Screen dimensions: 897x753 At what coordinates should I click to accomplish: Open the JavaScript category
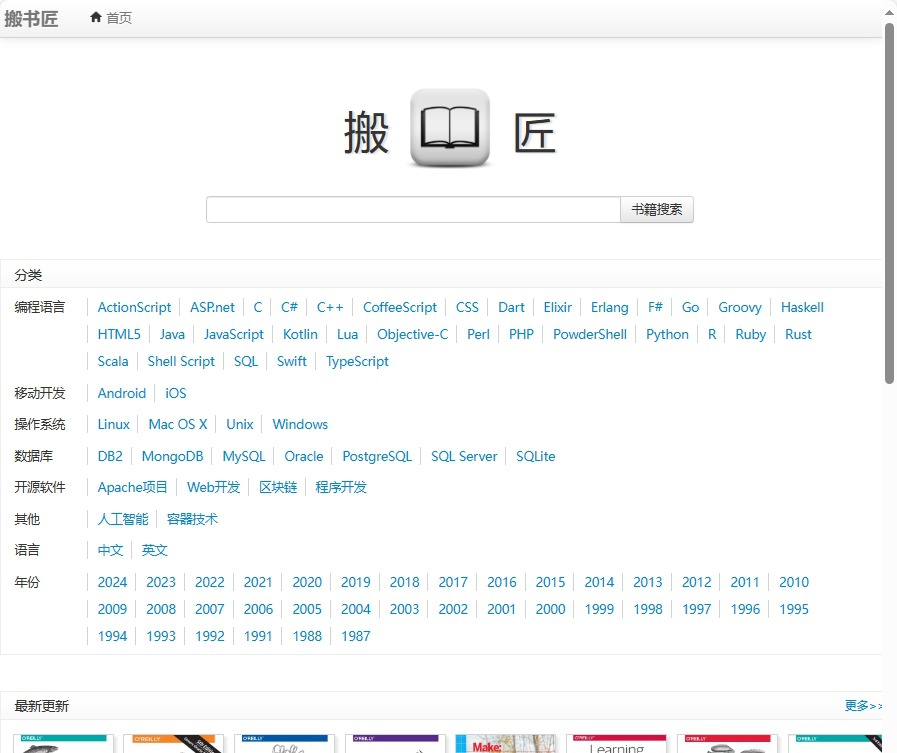pyautogui.click(x=233, y=334)
